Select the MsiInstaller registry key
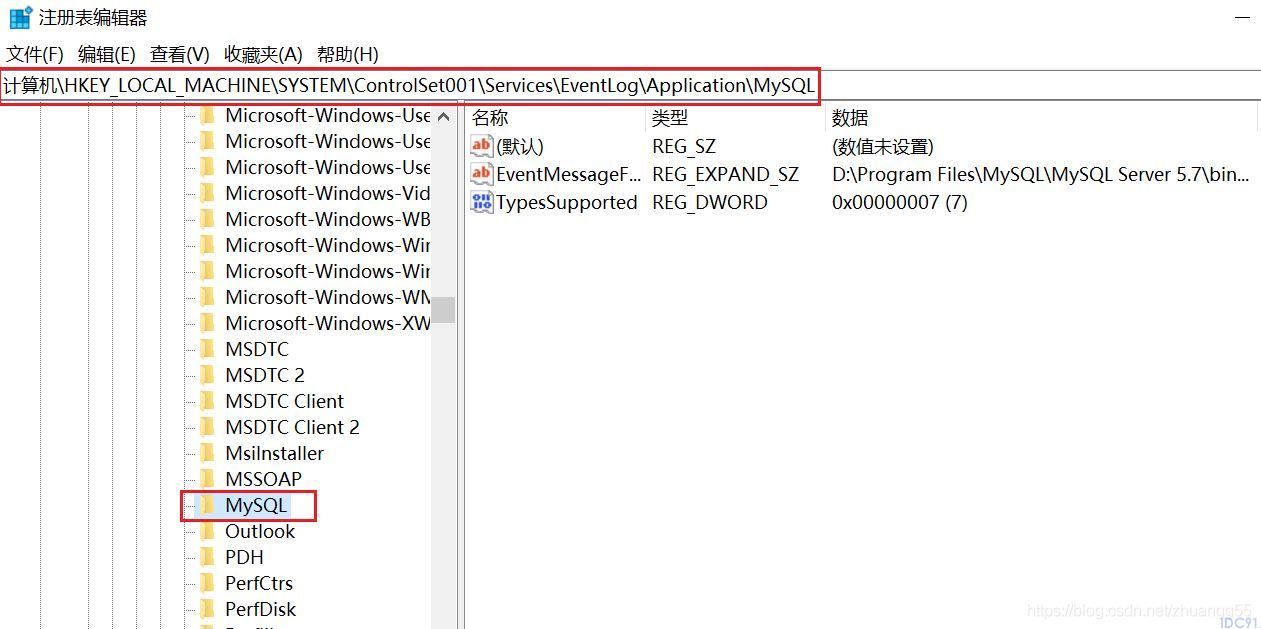This screenshot has height=629, width=1261. 274,453
